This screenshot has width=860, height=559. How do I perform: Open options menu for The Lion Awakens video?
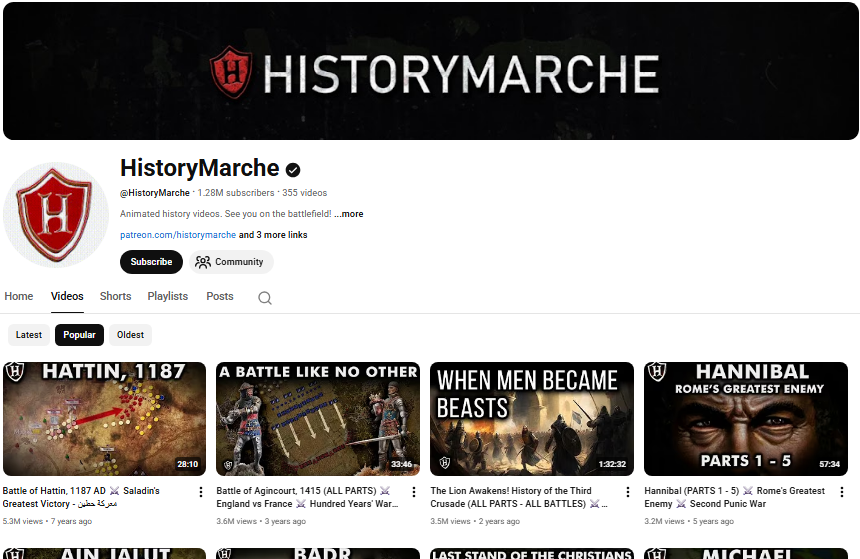pyautogui.click(x=628, y=492)
